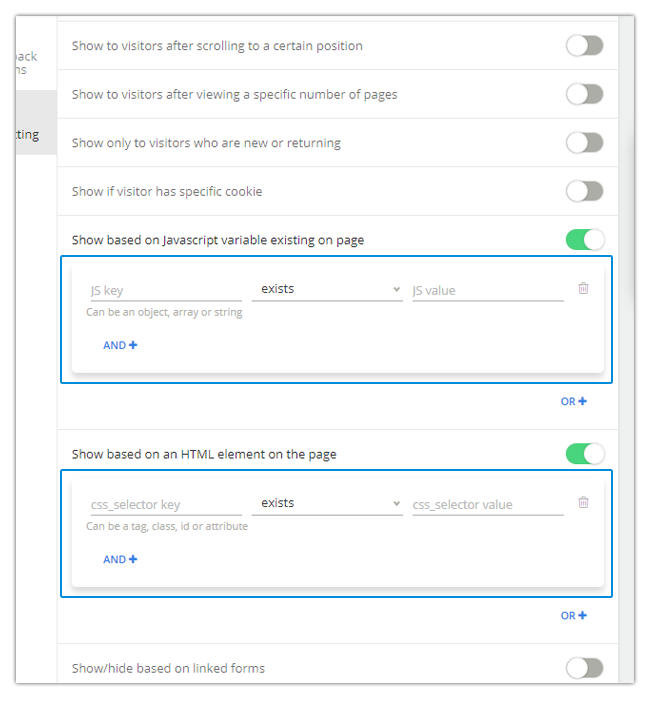Disable show based on HTML element
This screenshot has height=701, width=650.
pyautogui.click(x=585, y=454)
